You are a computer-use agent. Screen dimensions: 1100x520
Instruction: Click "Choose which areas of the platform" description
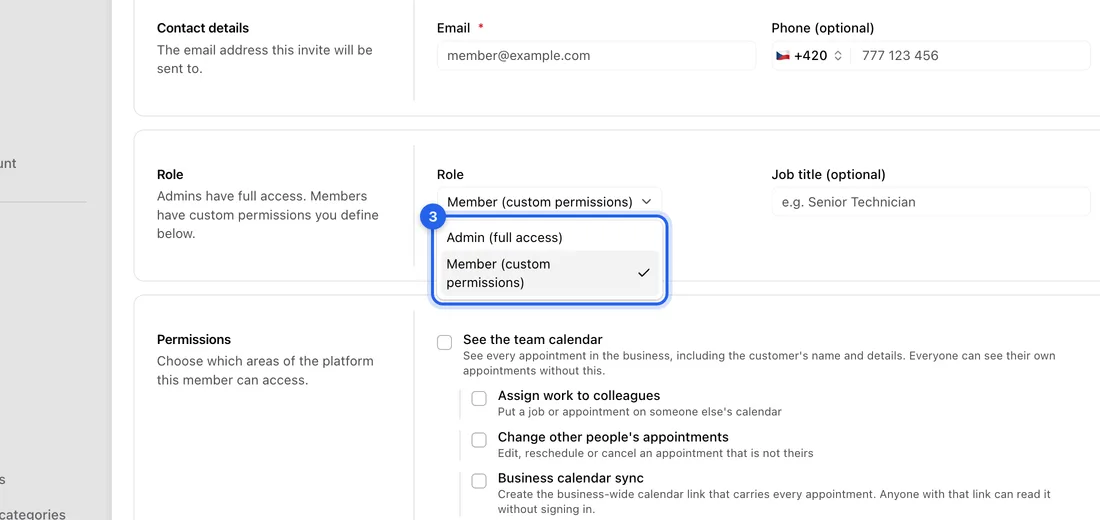tap(265, 371)
